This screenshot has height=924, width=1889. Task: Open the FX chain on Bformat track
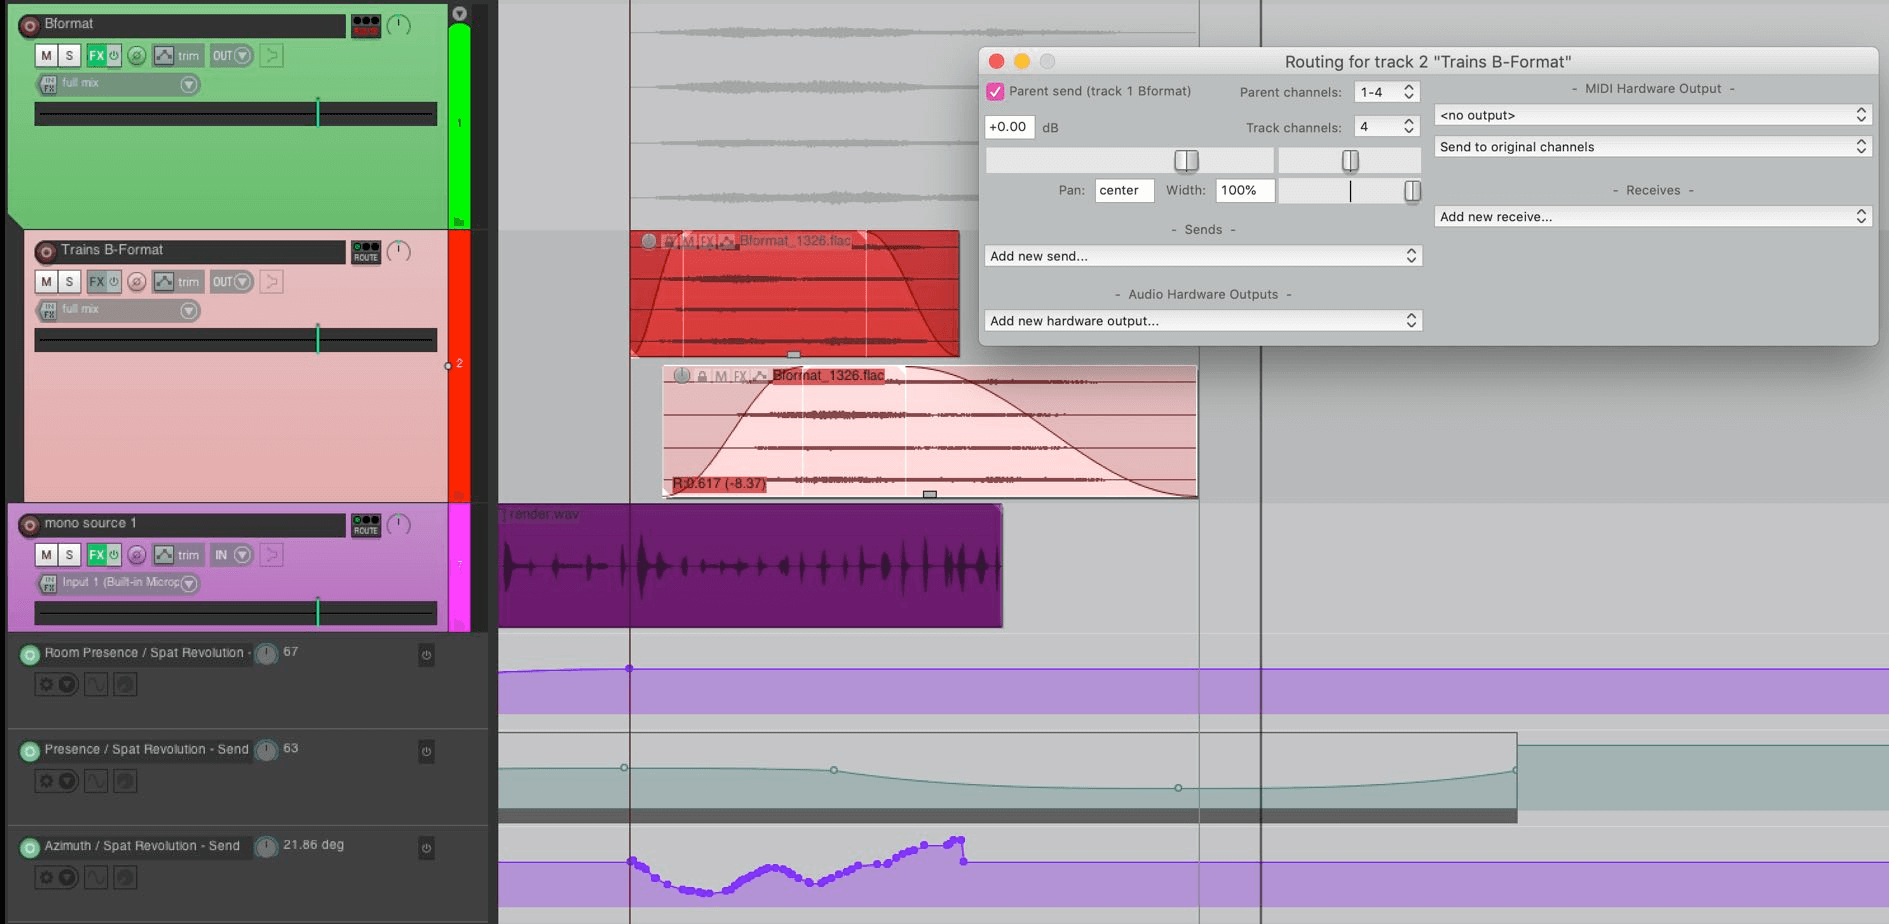click(95, 56)
